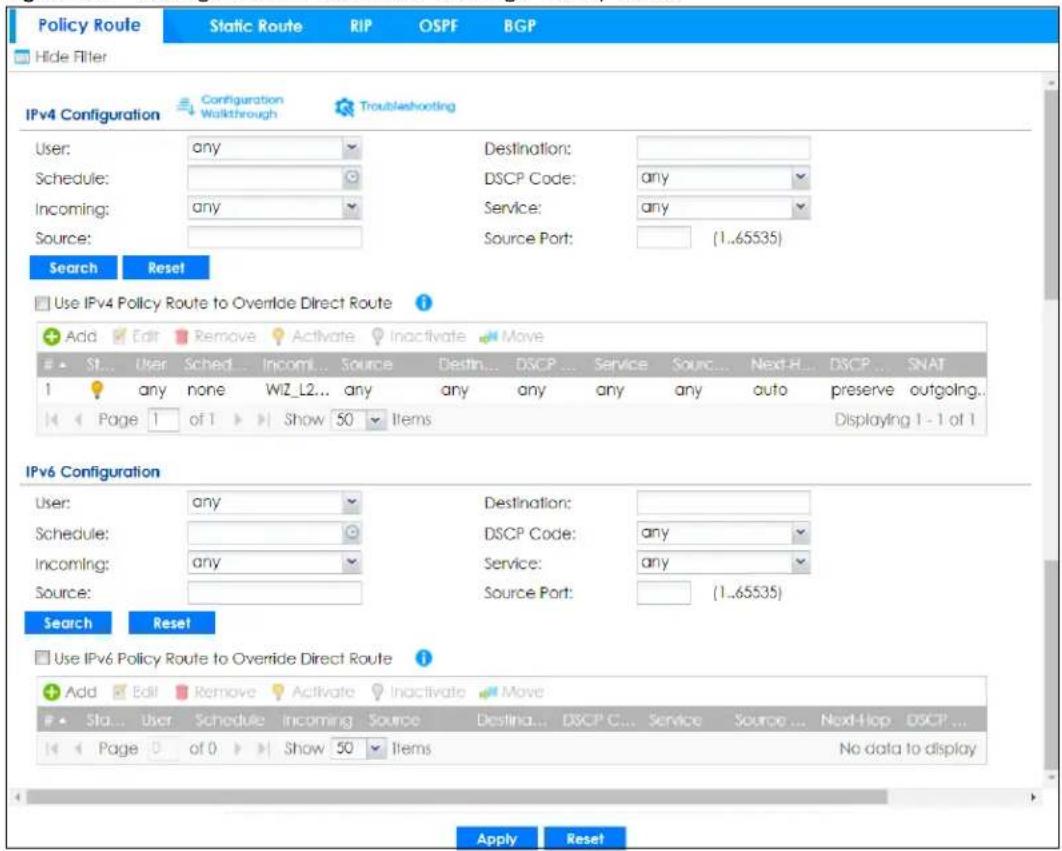1062x851 pixels.
Task: Switch to the RIP tab
Action: pos(361,26)
